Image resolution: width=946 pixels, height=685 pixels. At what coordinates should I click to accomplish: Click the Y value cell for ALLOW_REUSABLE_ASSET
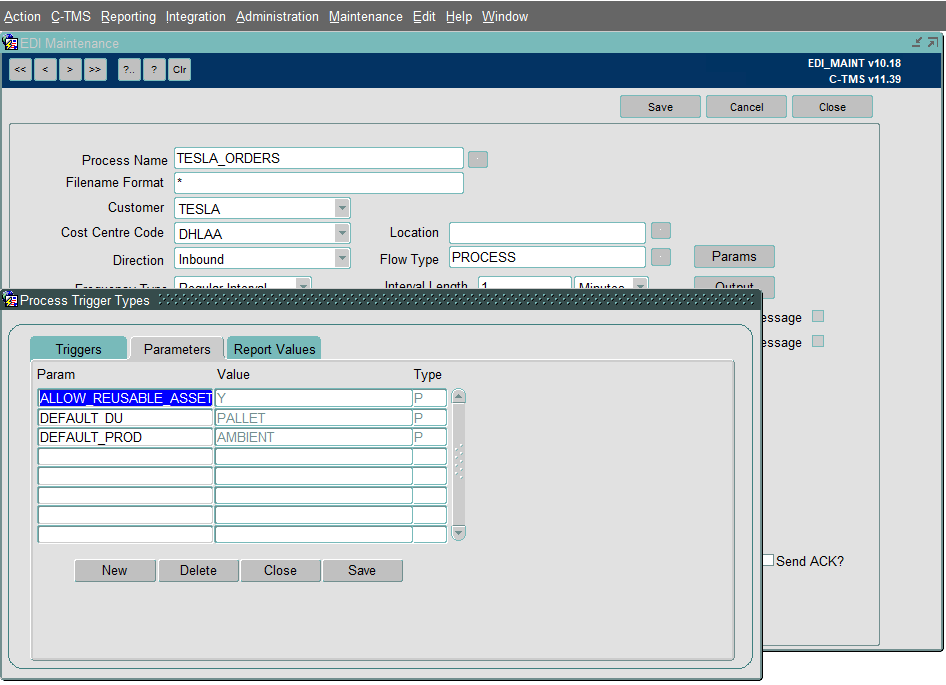coord(314,398)
